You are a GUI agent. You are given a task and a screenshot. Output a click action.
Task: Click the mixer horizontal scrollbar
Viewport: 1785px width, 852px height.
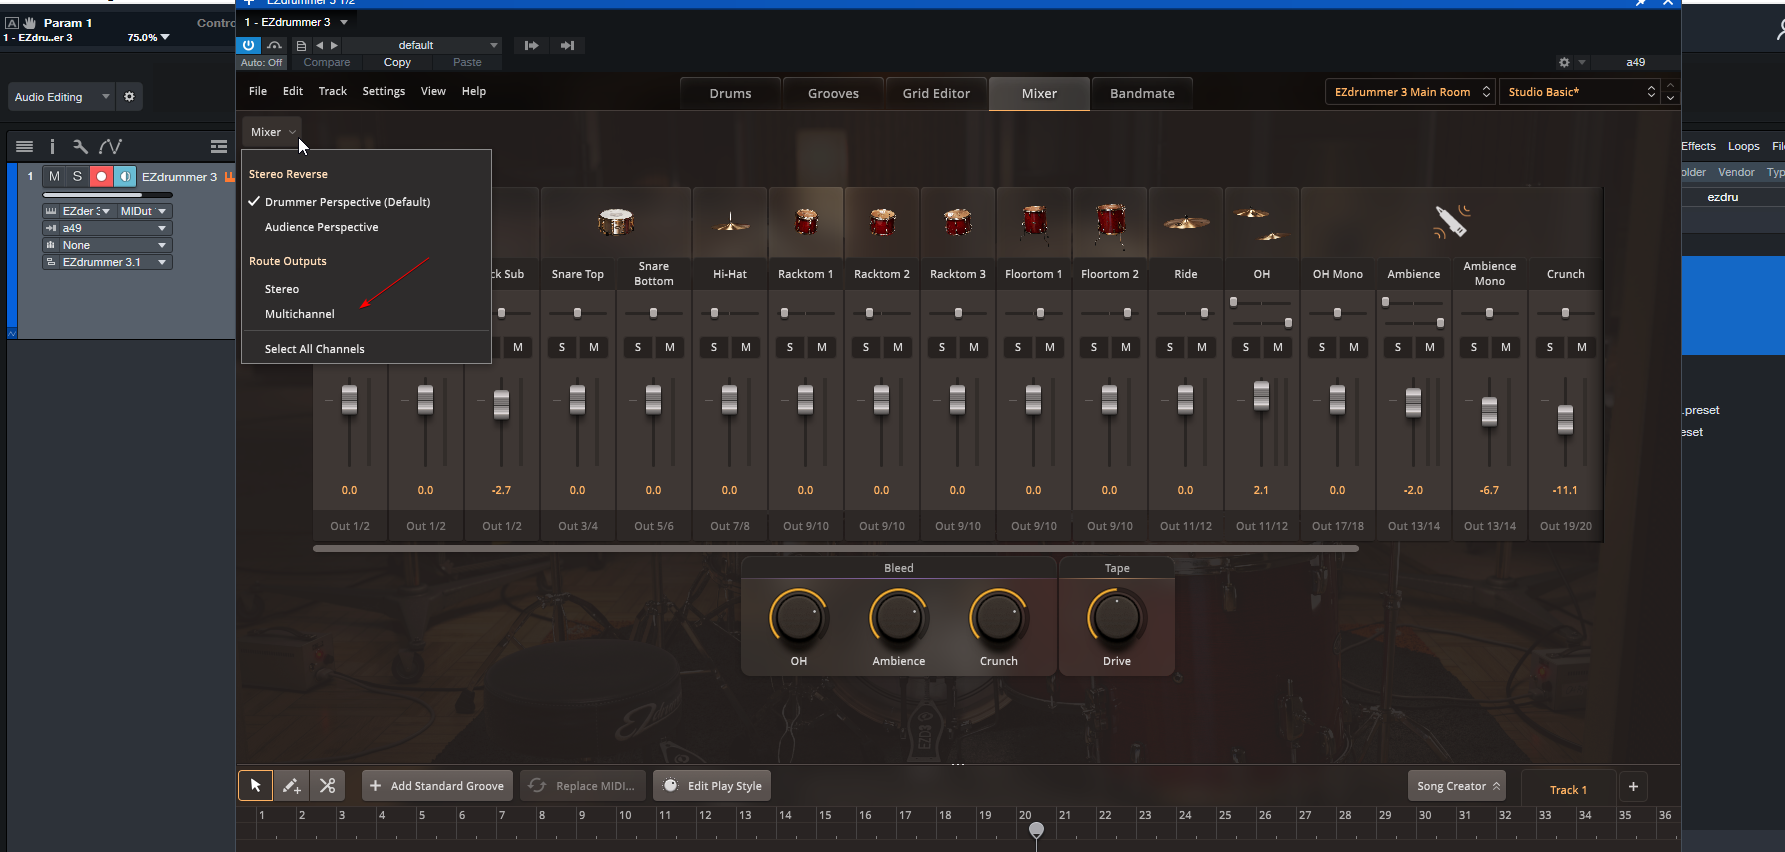pyautogui.click(x=835, y=548)
